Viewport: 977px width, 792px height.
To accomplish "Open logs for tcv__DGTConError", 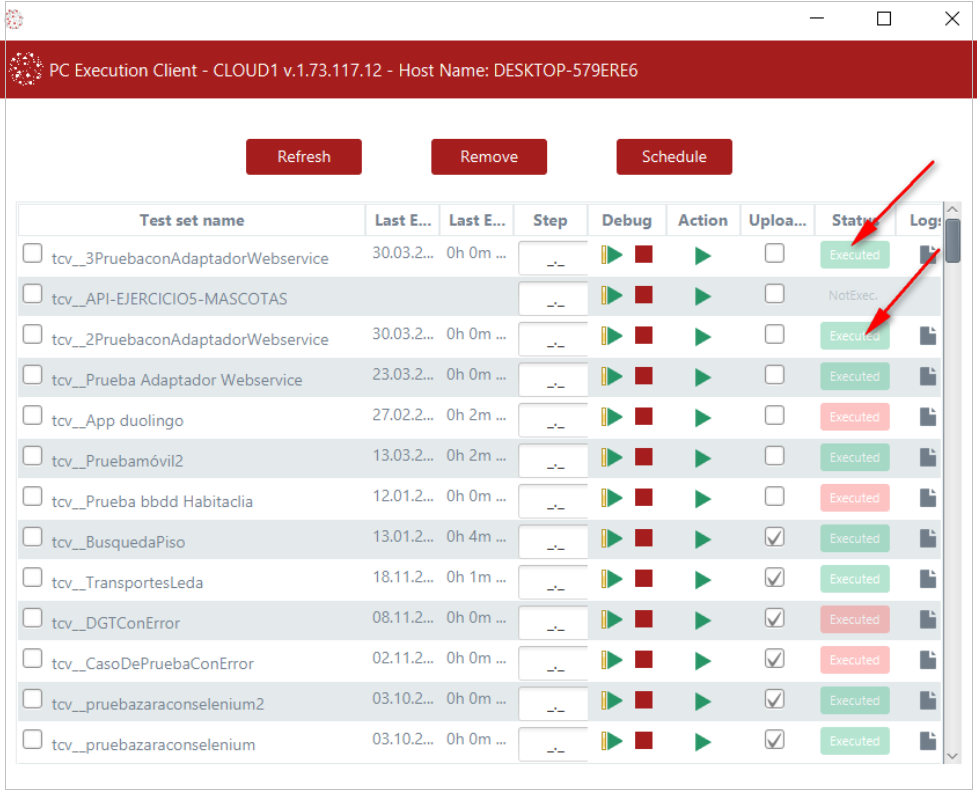I will [x=927, y=619].
